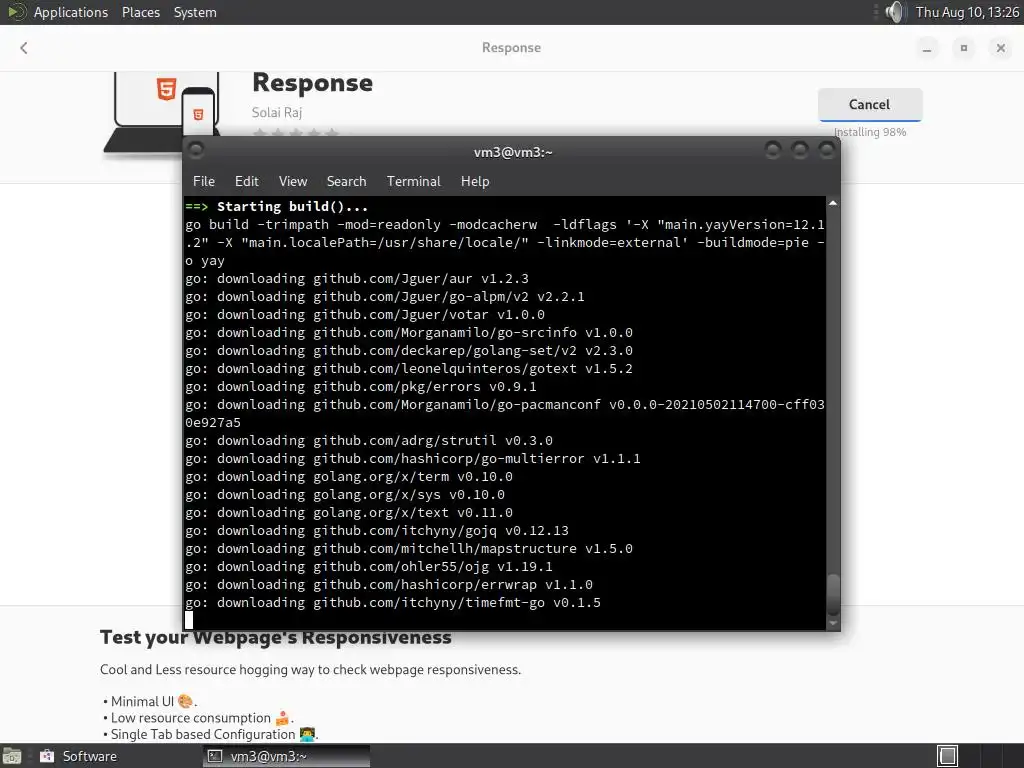Click the line downloading pkg/errors v0.9.1
Screen dimensions: 1024x768
click(360, 387)
